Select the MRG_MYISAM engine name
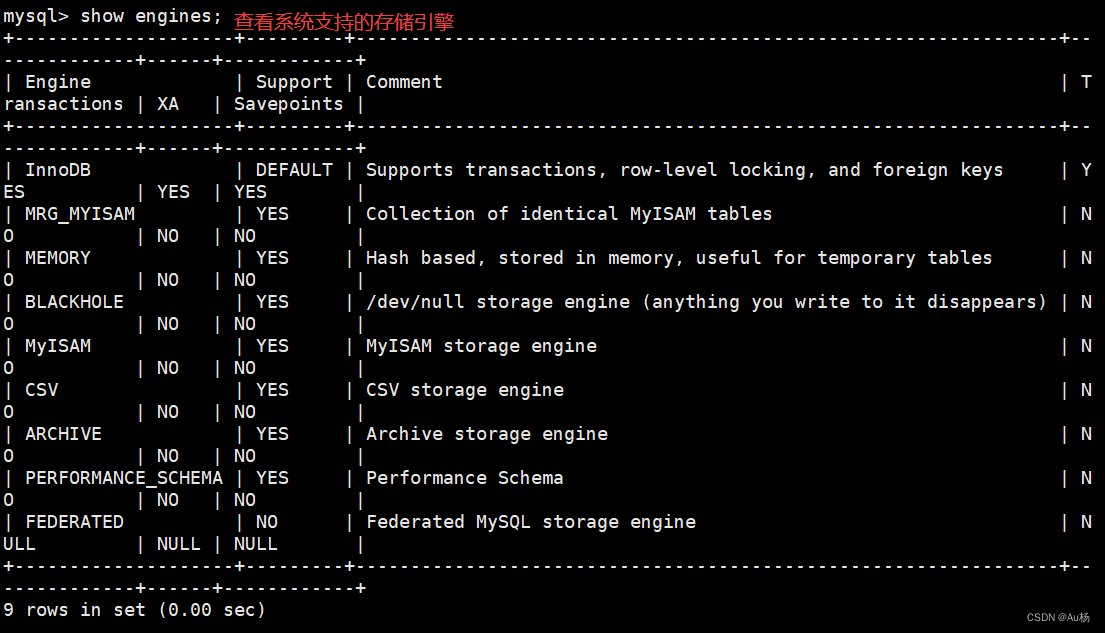This screenshot has width=1106, height=633. pos(80,214)
